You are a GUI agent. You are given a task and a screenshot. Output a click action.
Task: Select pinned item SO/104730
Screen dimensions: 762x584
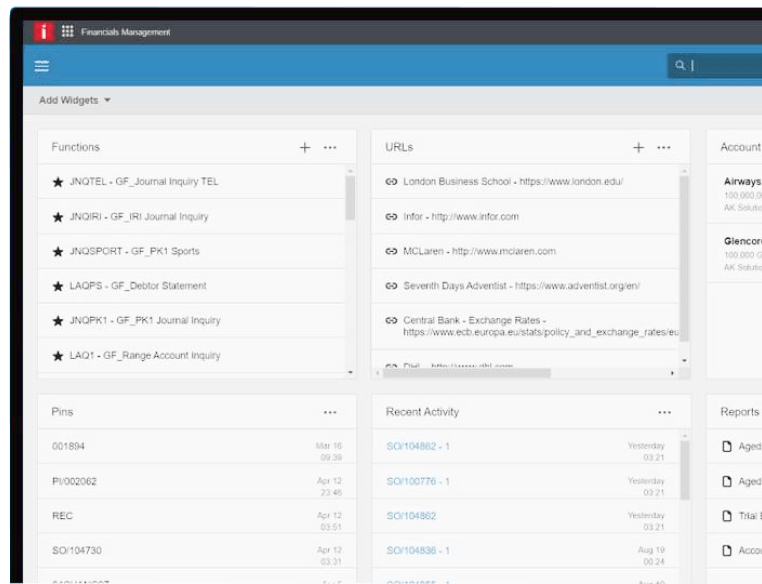pos(77,550)
